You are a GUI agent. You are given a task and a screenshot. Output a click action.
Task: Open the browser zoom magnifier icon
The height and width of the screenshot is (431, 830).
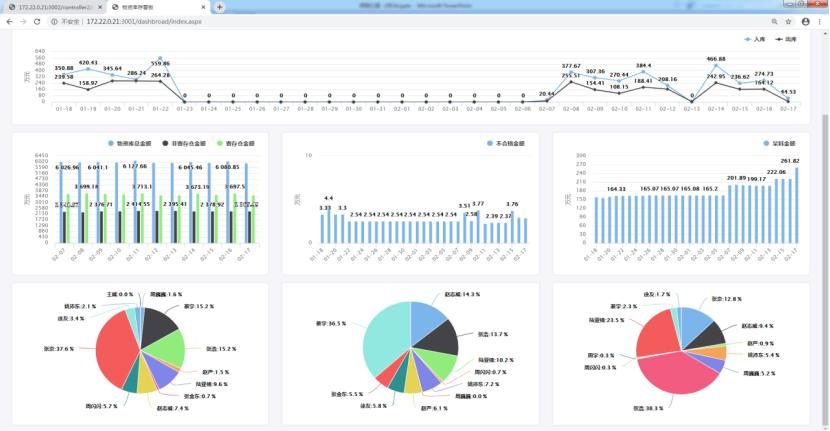pyautogui.click(x=774, y=21)
